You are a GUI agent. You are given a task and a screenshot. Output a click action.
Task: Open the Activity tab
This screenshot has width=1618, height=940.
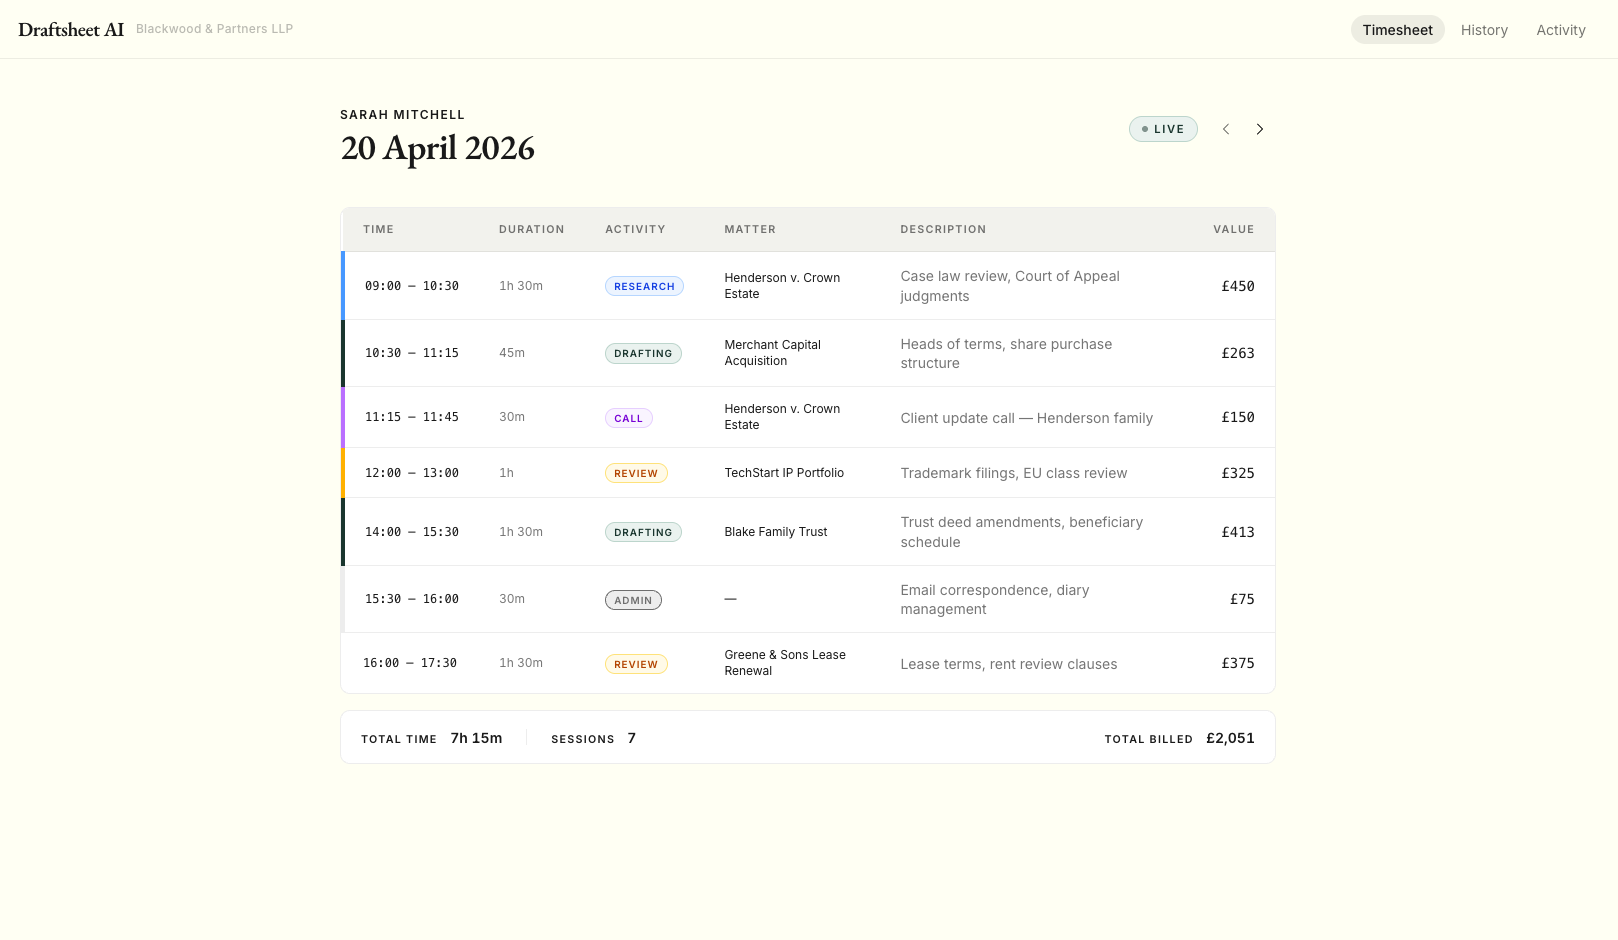(x=1560, y=30)
